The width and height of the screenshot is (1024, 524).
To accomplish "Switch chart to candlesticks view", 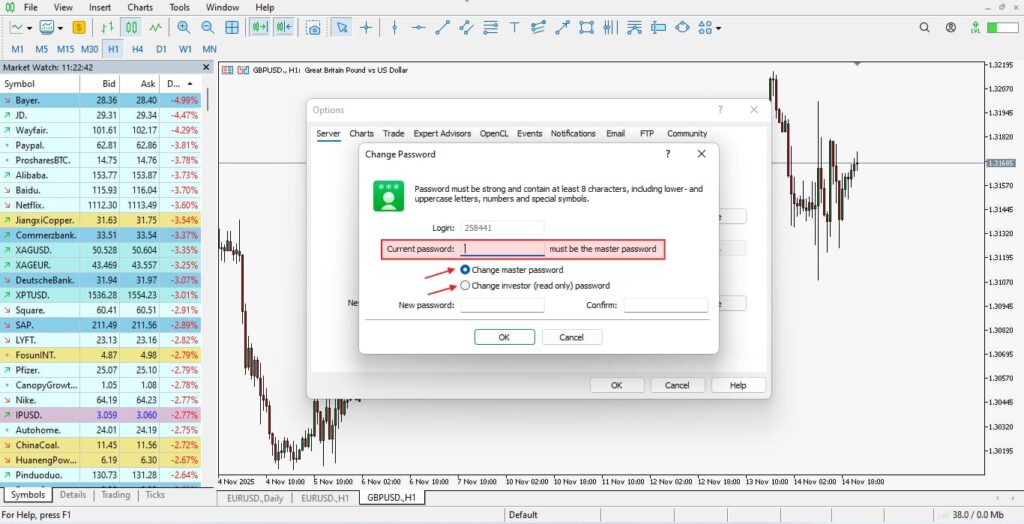I will 132,27.
